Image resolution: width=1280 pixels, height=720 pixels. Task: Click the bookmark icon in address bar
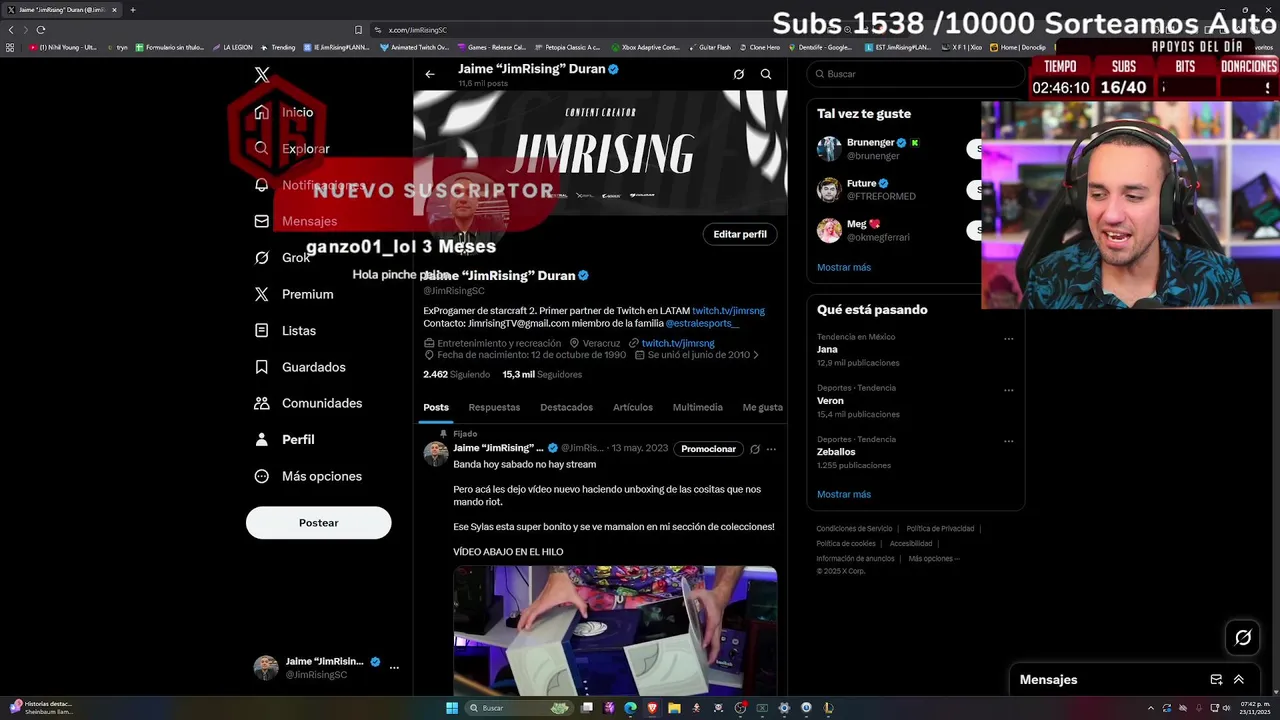tap(358, 30)
